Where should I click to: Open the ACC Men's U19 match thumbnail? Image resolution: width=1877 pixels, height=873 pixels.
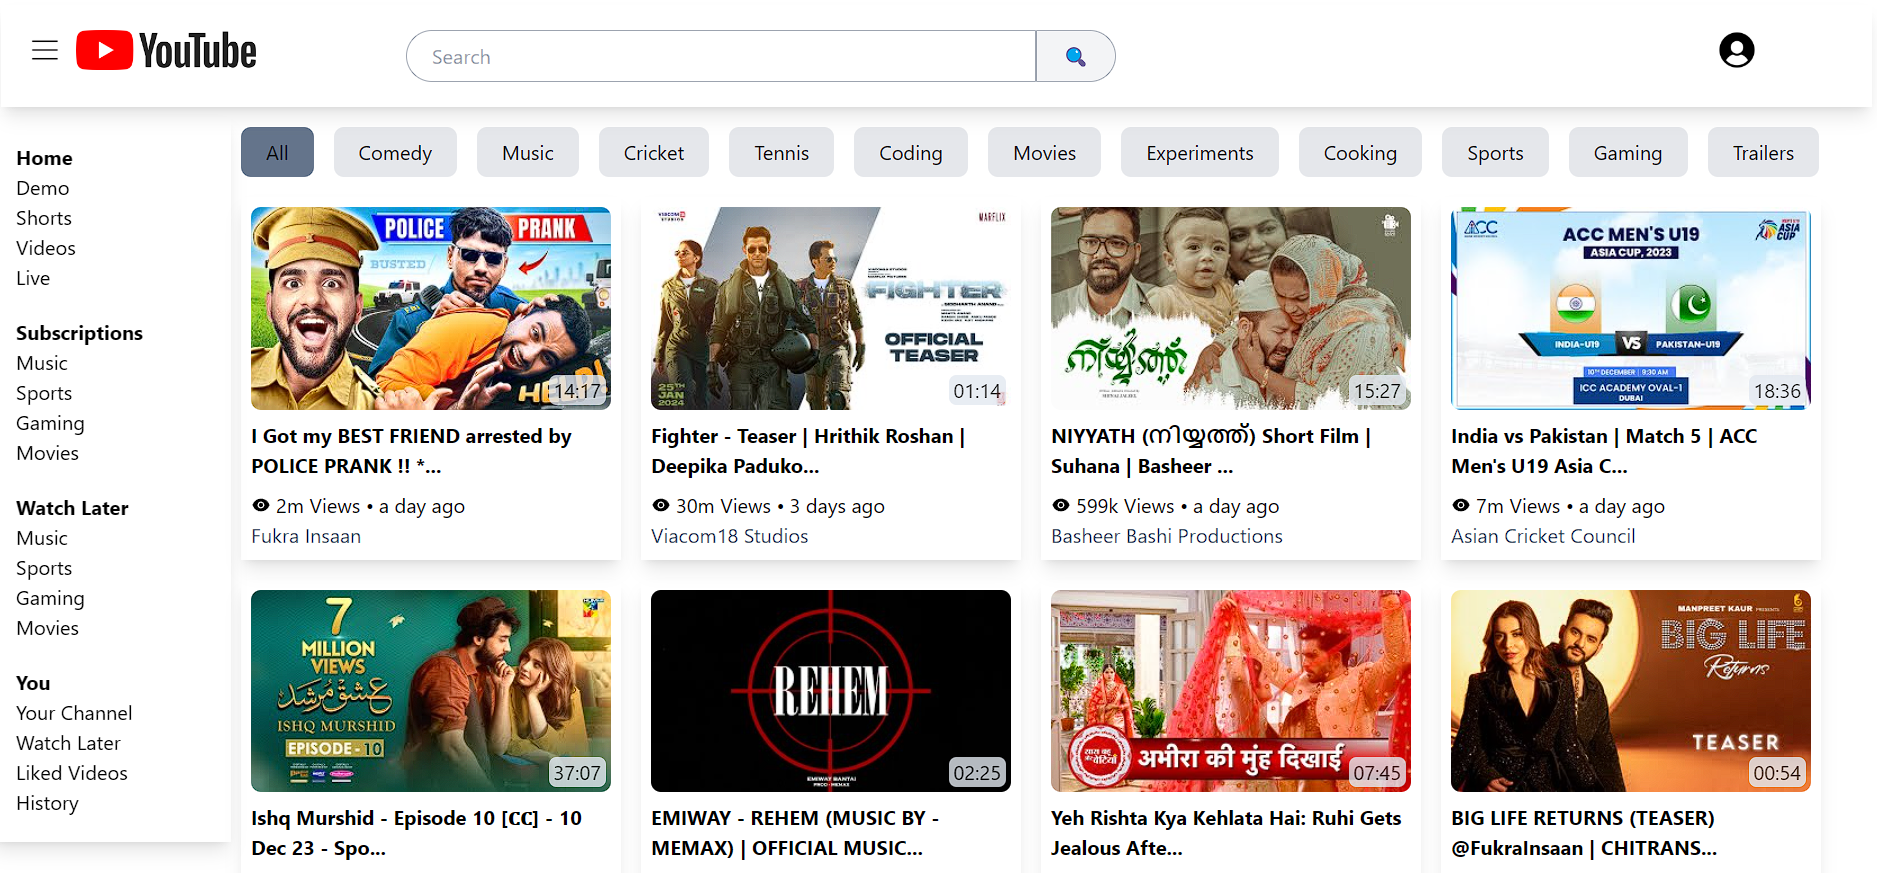tap(1631, 308)
